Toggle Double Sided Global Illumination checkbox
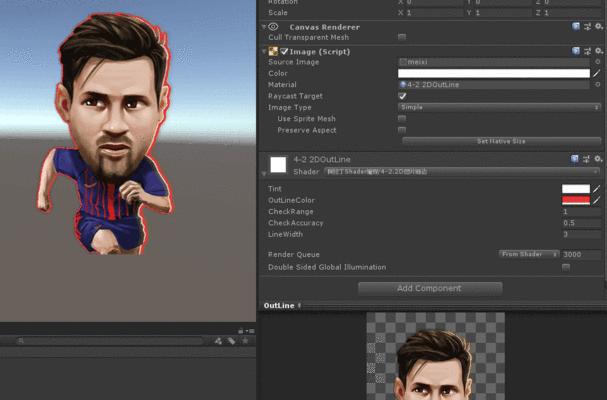 coord(566,267)
